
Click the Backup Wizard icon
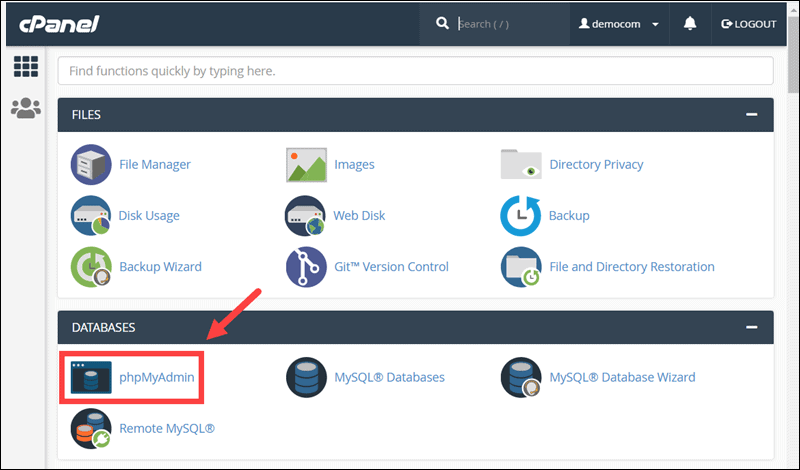(x=91, y=266)
